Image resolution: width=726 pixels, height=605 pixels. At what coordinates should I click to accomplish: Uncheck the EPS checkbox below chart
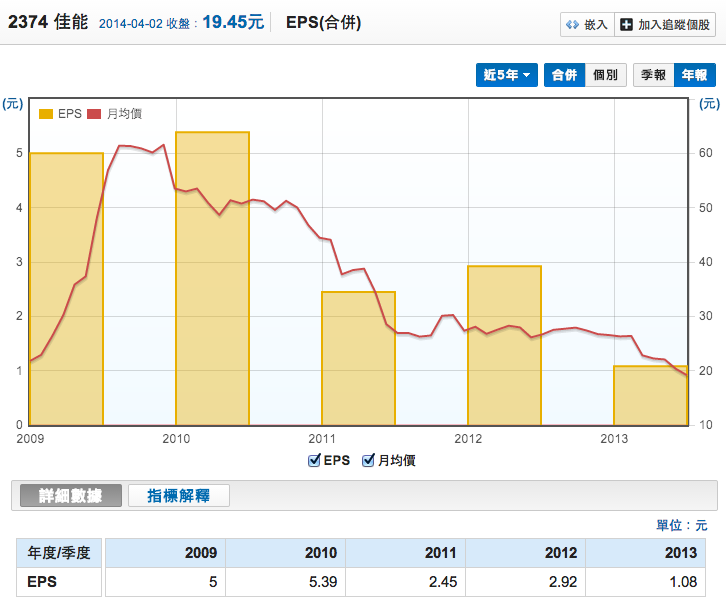coord(316,460)
